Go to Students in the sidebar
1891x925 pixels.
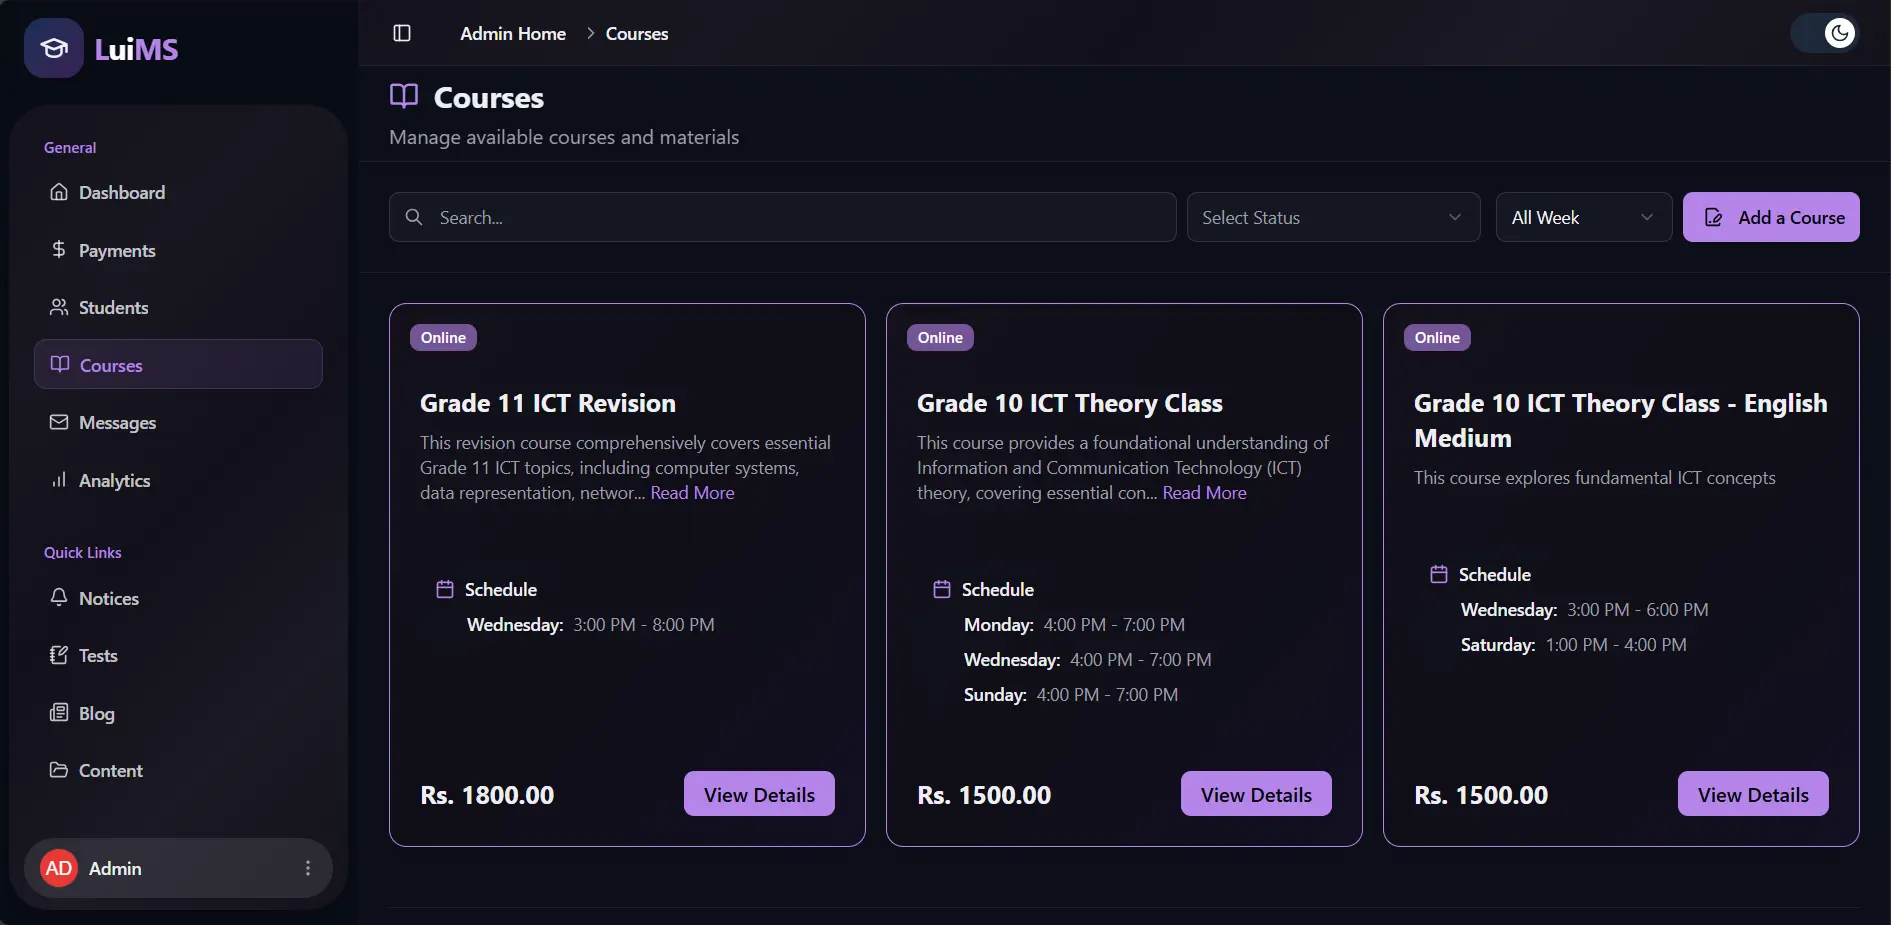click(113, 308)
